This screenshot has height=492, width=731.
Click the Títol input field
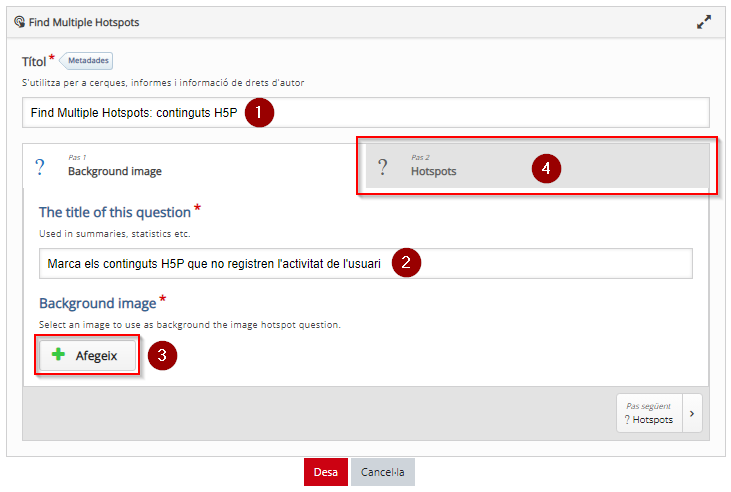coord(366,112)
